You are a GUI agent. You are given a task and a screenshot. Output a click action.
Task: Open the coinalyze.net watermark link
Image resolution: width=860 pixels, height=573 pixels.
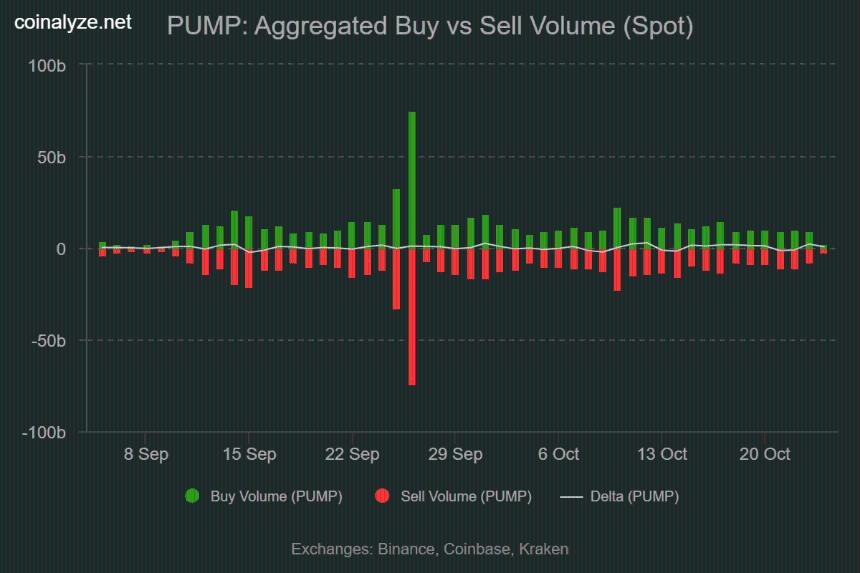(73, 23)
